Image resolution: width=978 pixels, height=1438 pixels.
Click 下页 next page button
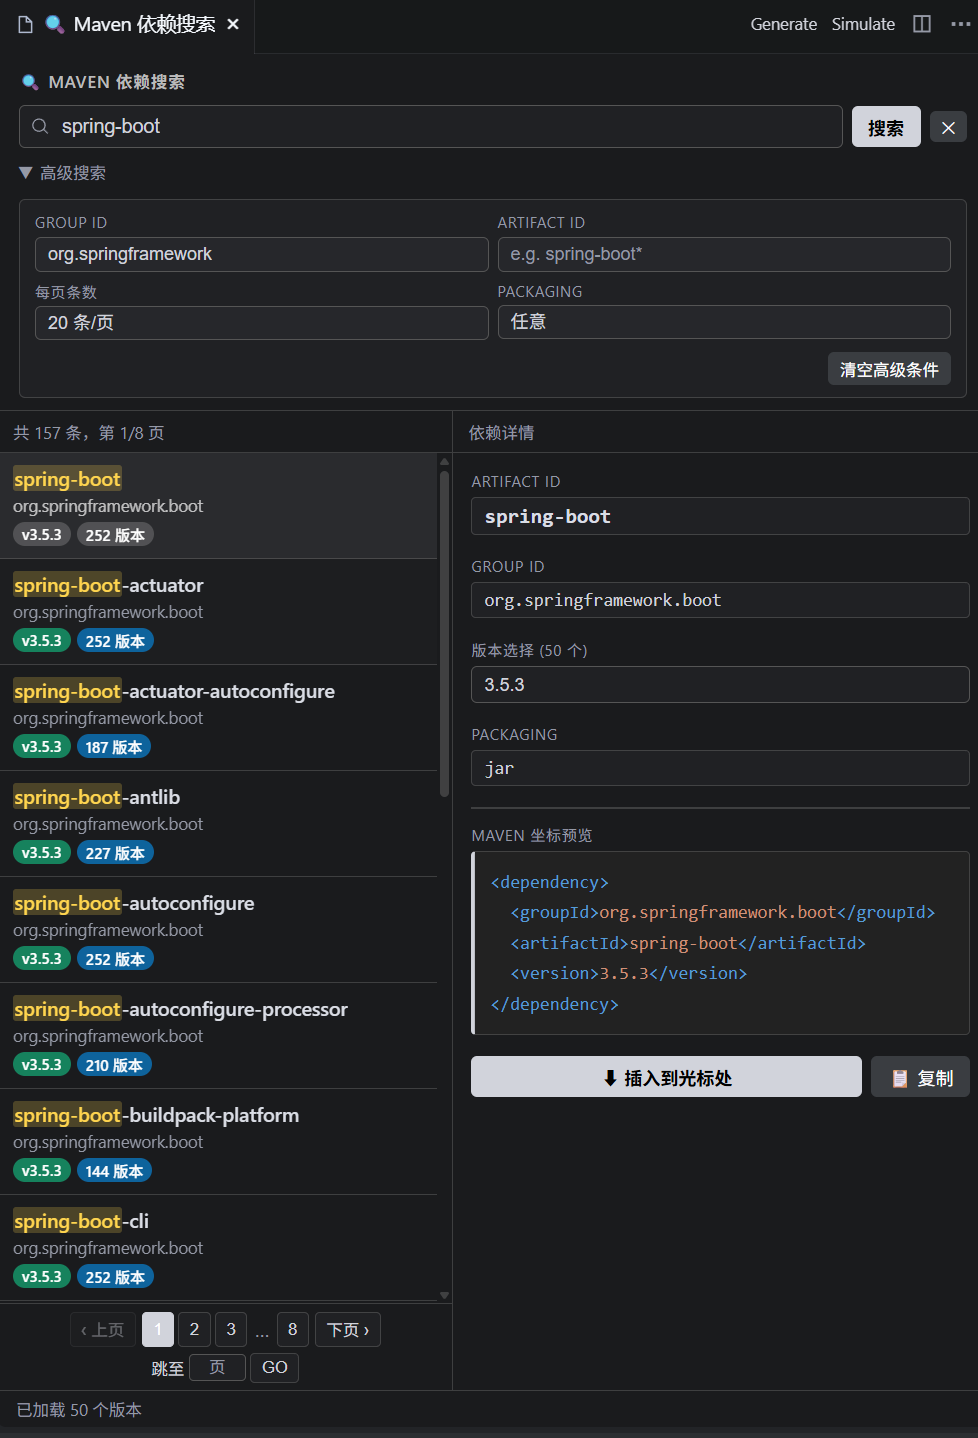(x=348, y=1329)
